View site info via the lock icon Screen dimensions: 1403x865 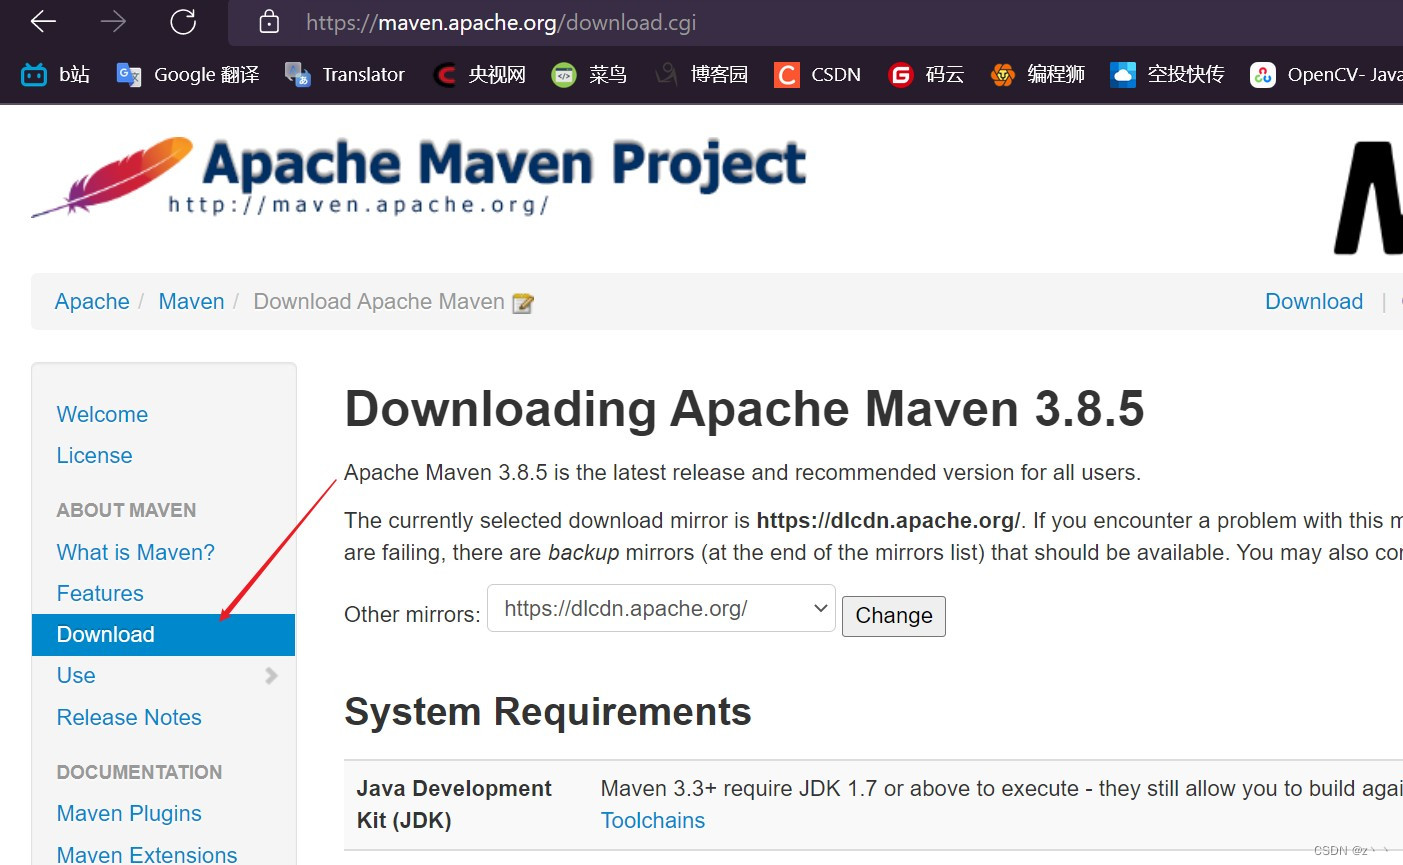tap(269, 21)
